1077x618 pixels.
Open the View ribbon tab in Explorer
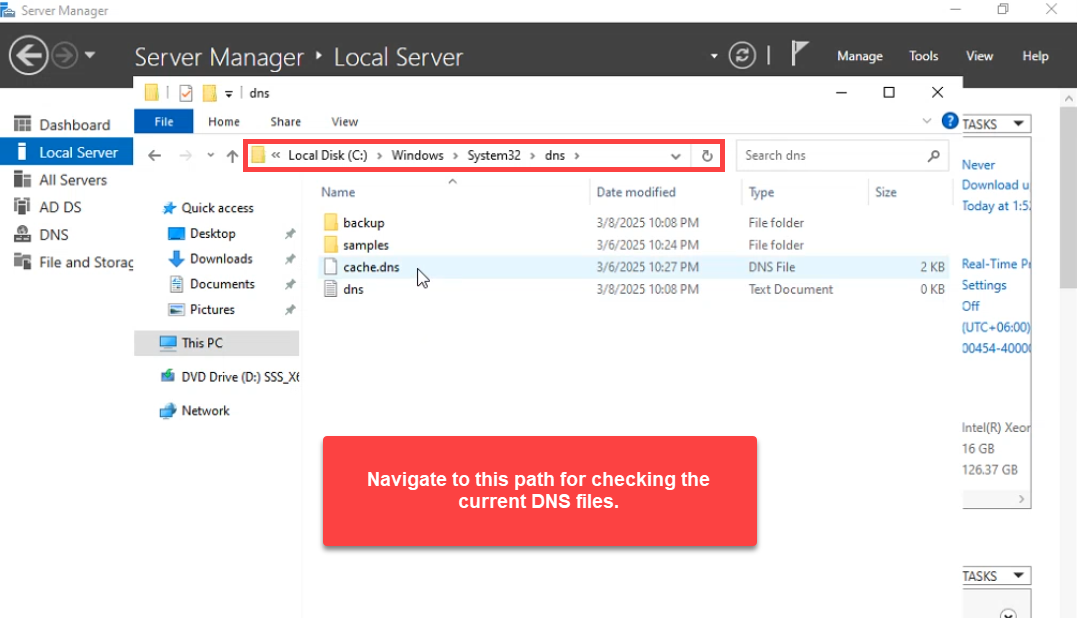pos(344,122)
